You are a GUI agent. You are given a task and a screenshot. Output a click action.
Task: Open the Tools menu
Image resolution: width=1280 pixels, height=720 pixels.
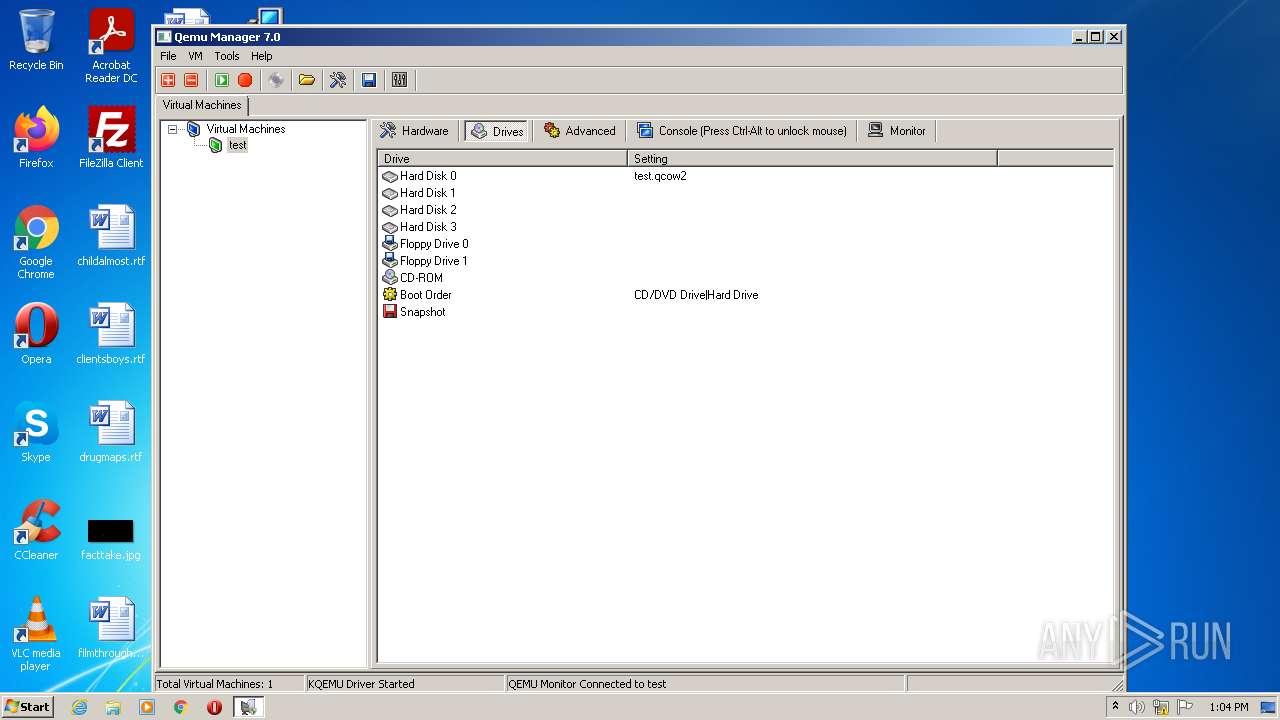[x=227, y=56]
